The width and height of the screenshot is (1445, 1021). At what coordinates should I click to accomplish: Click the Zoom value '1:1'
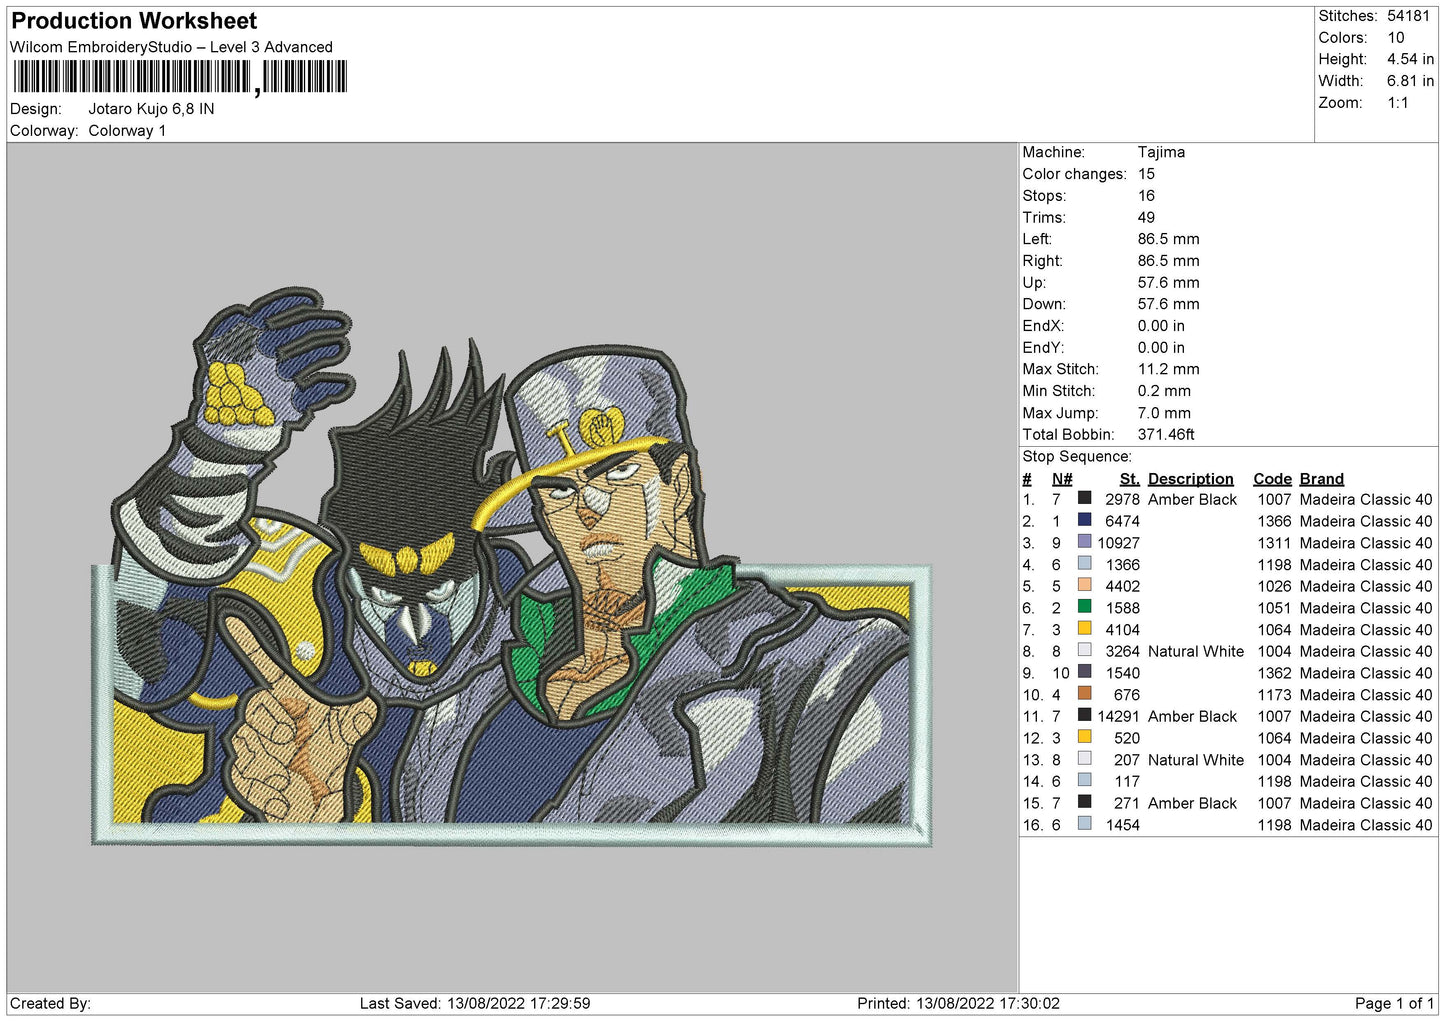tap(1397, 103)
